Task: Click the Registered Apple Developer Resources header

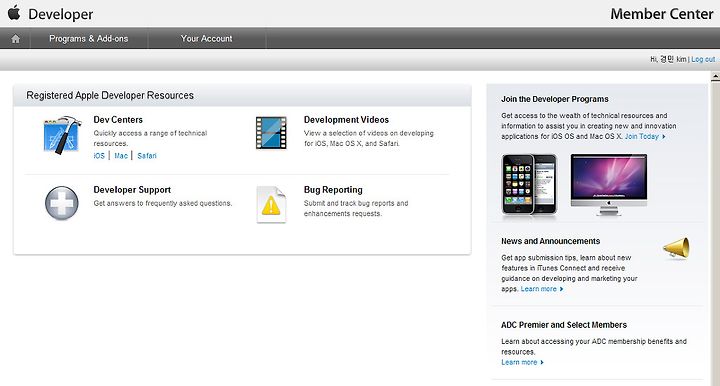Action: (110, 95)
